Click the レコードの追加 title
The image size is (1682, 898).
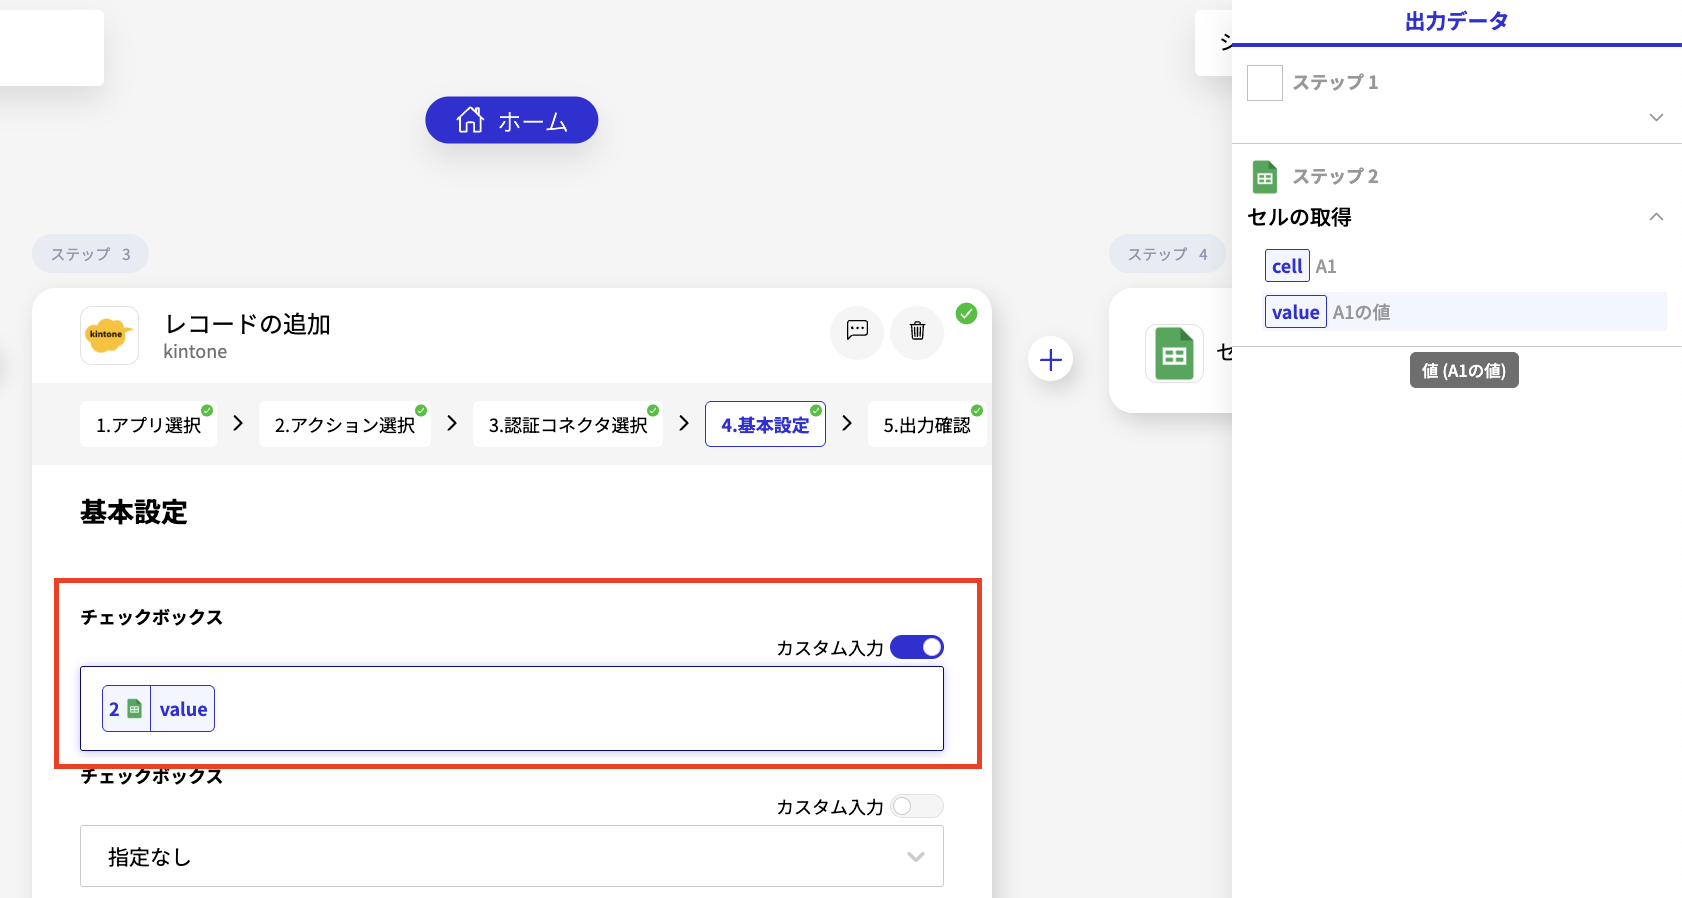coord(247,324)
